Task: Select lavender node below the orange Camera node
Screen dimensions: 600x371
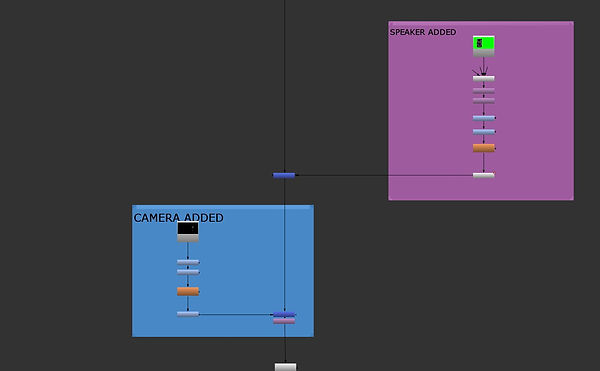Action: (188, 314)
